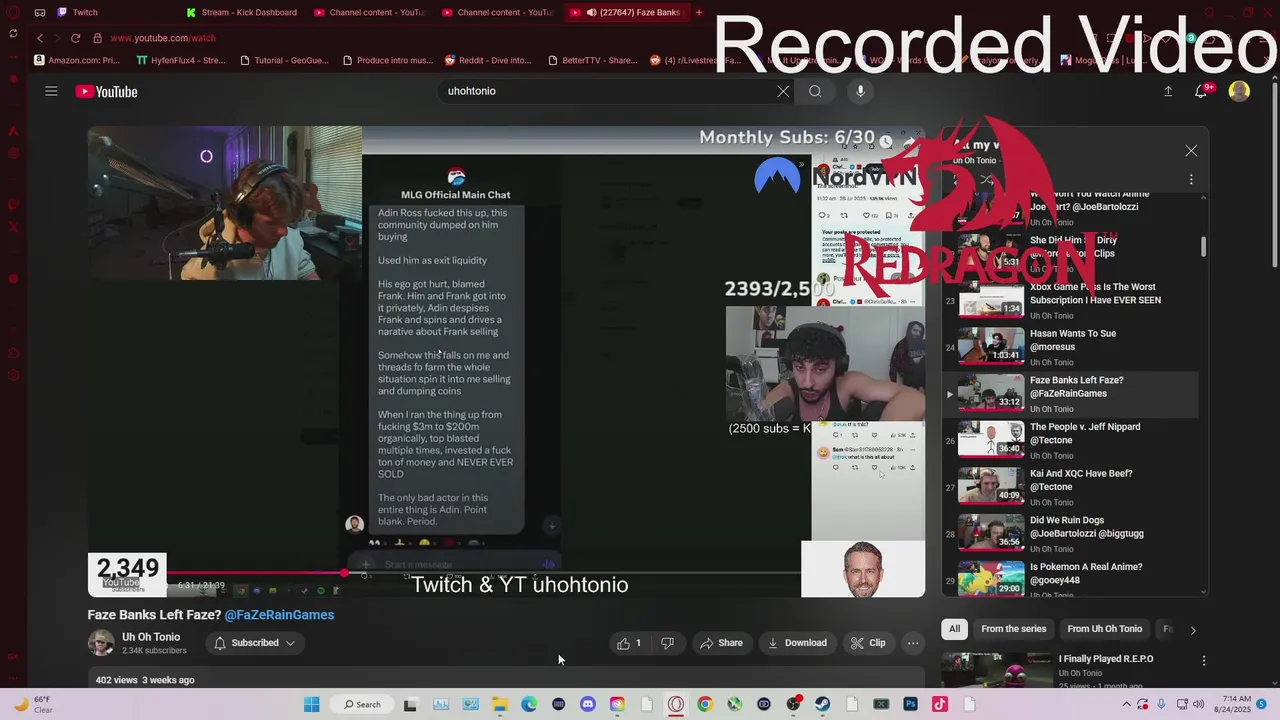
Task: Go back with browser back arrow
Action: point(40,38)
